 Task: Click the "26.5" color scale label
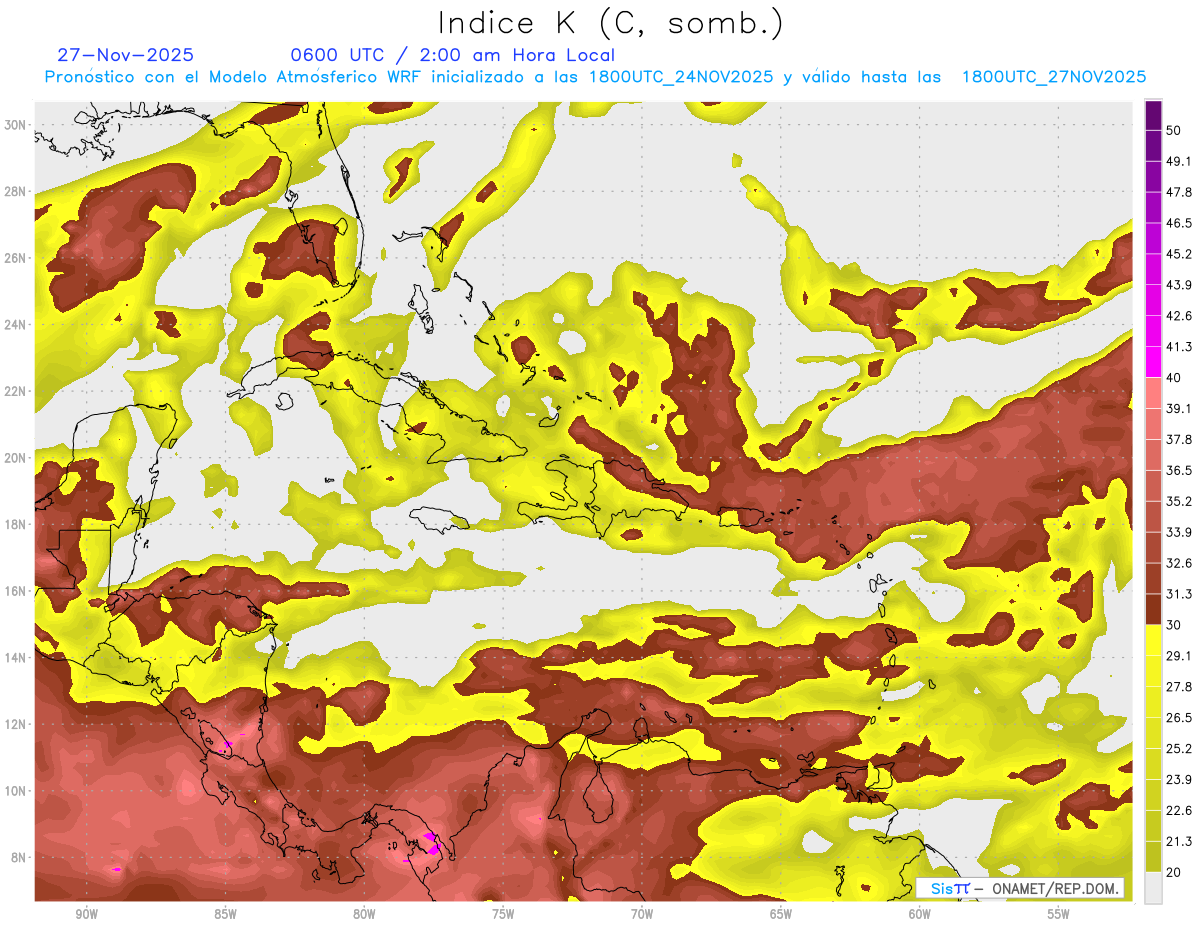(1179, 718)
